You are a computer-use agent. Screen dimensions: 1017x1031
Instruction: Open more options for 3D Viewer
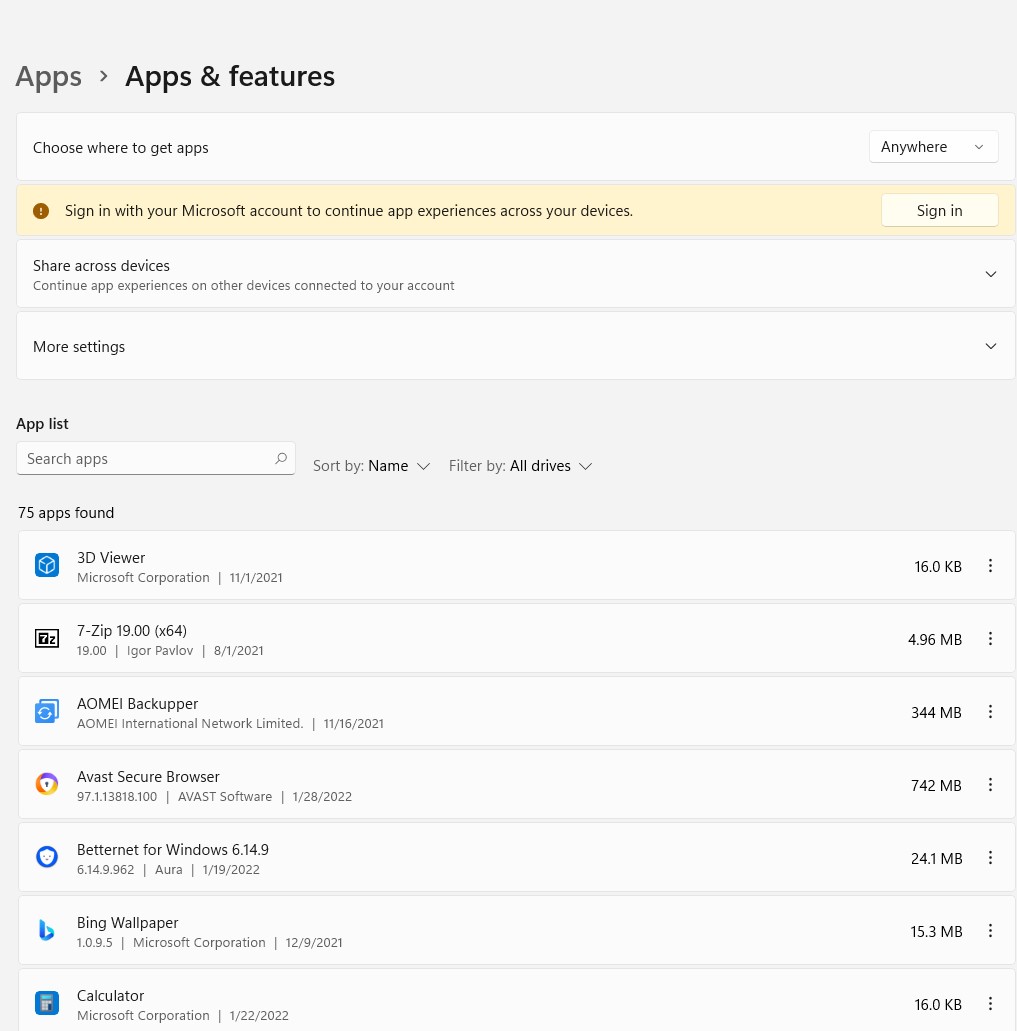990,566
